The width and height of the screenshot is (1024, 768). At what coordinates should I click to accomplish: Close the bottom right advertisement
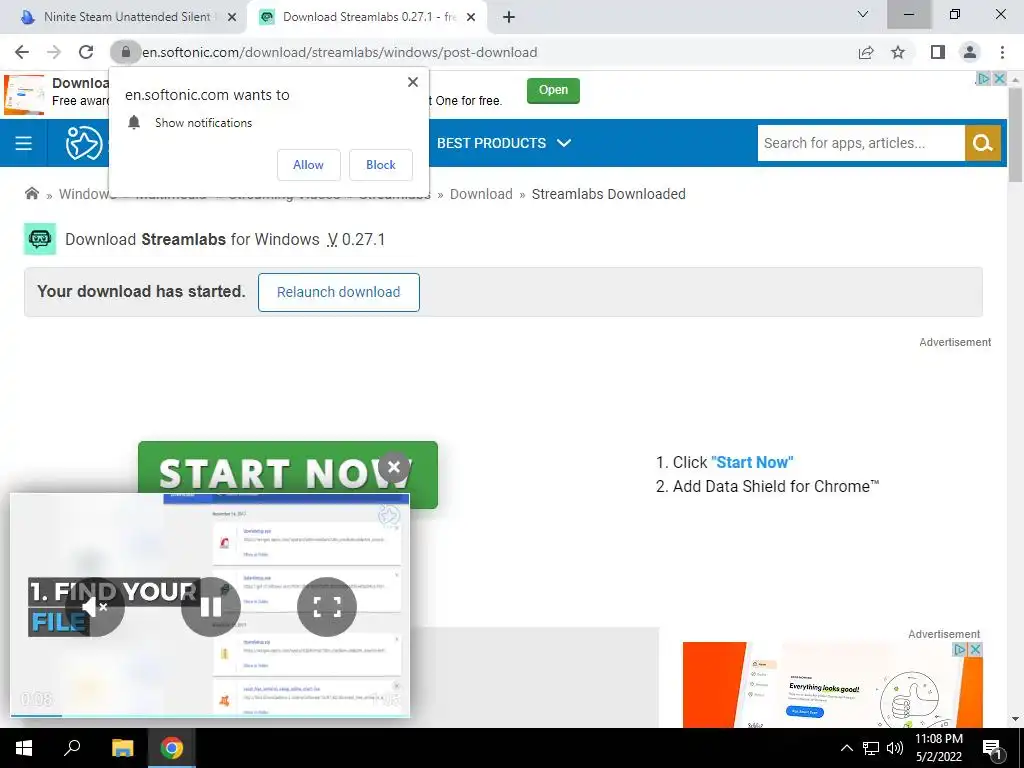click(x=975, y=649)
